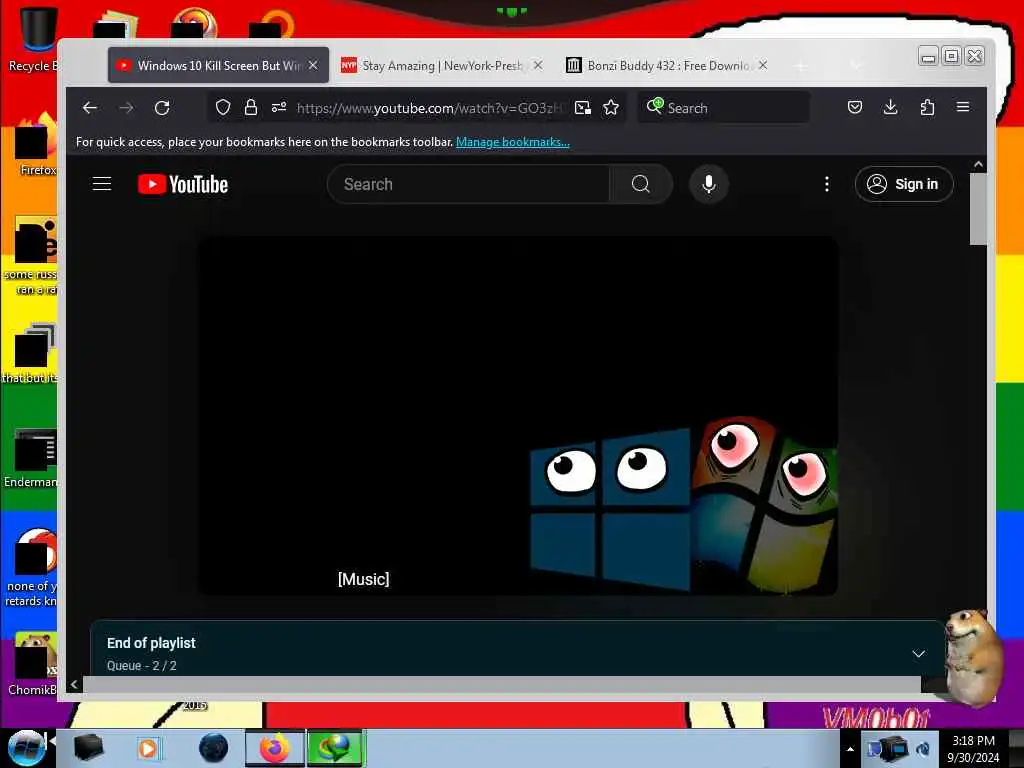
Task: Open the Firefox extensions menu
Action: click(927, 108)
